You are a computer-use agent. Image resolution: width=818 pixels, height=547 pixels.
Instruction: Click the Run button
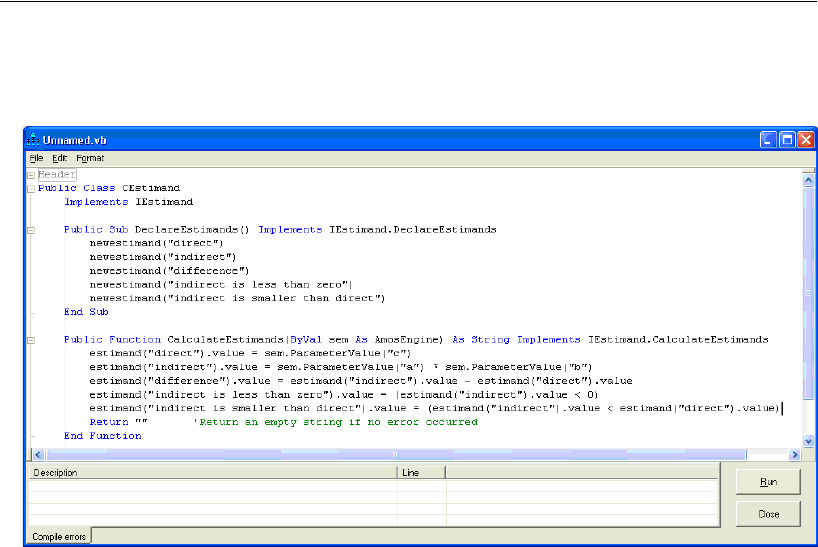click(768, 482)
